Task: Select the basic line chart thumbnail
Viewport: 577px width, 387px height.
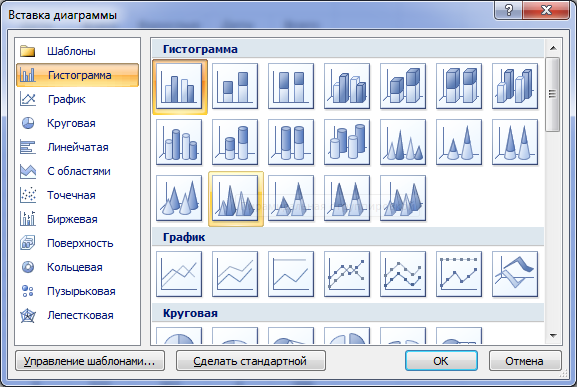Action: [x=179, y=274]
